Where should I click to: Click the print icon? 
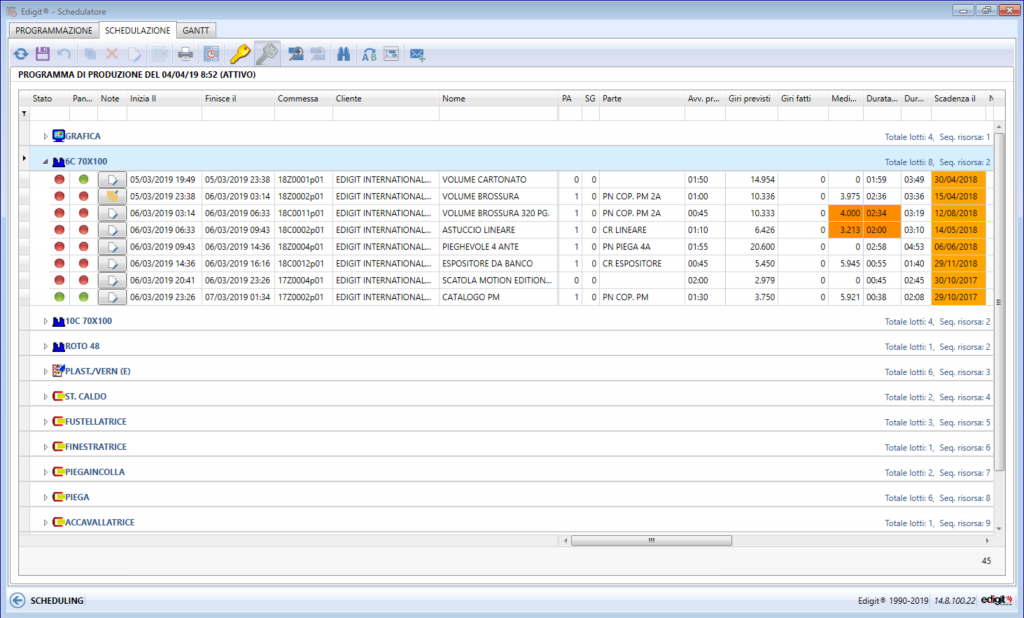pyautogui.click(x=185, y=54)
